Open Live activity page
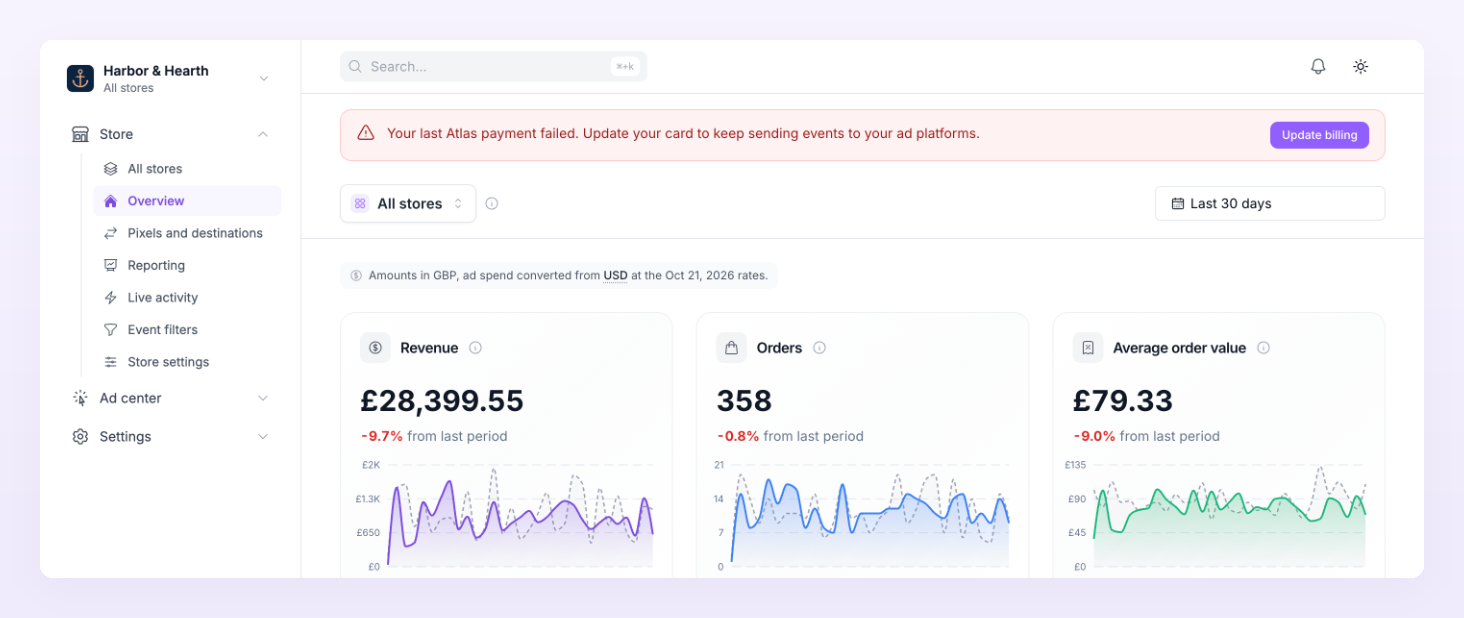Image resolution: width=1464 pixels, height=618 pixels. [x=187, y=297]
